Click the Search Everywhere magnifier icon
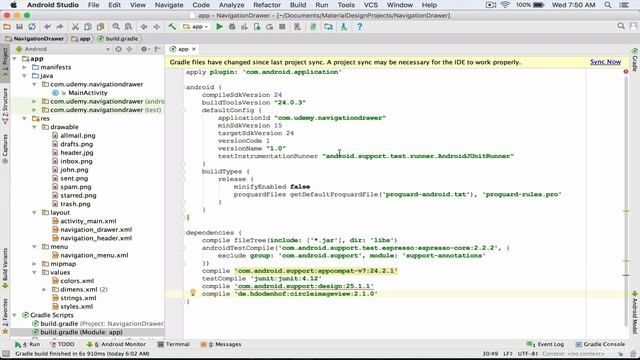 tap(621, 26)
